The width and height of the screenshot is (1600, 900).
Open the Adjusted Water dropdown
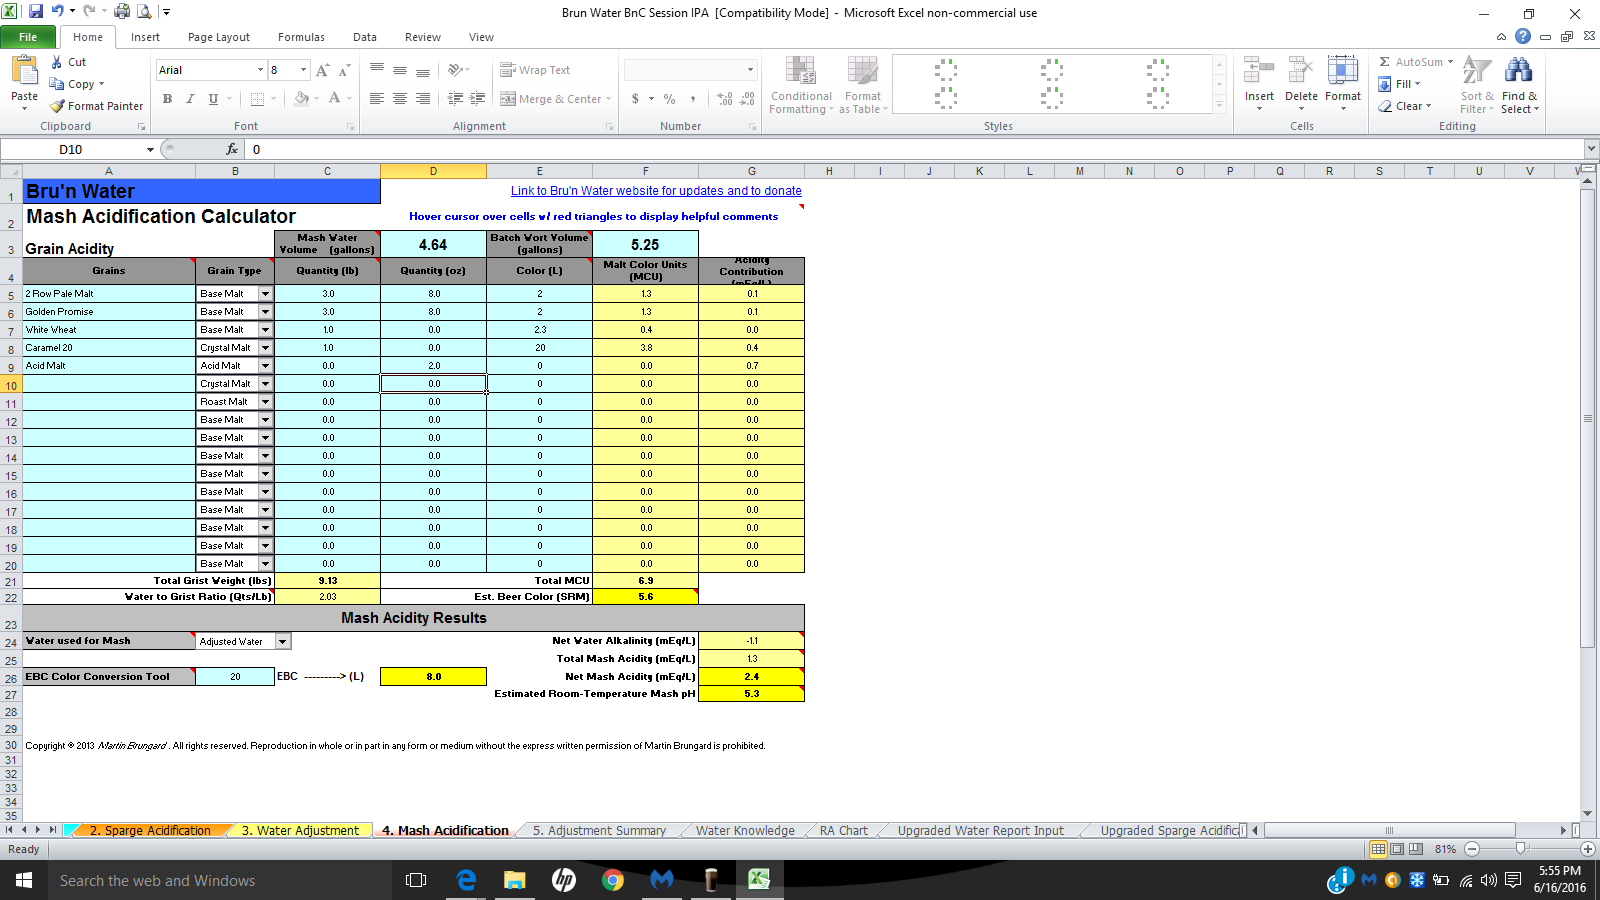[x=283, y=642]
